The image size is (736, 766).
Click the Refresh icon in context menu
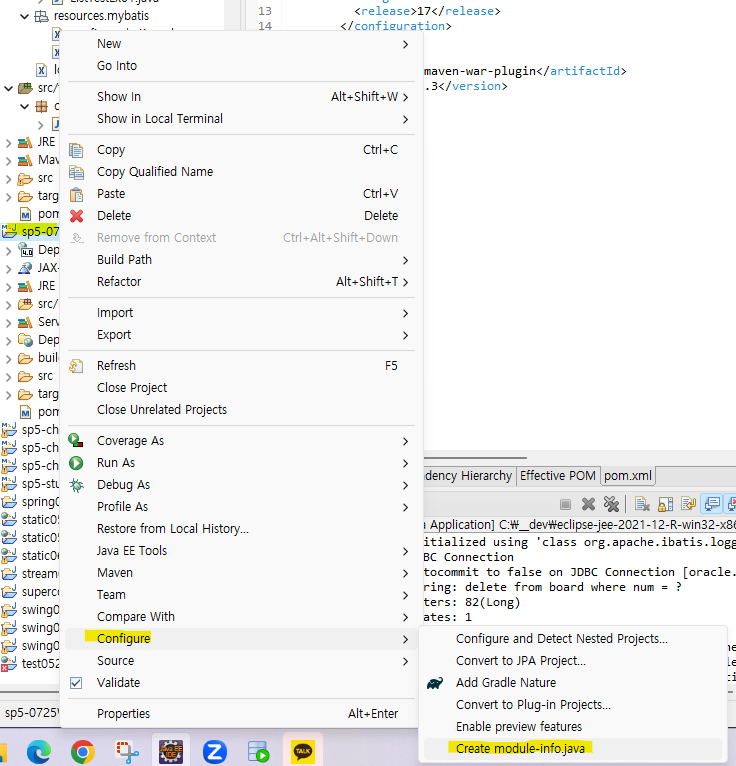coord(76,366)
